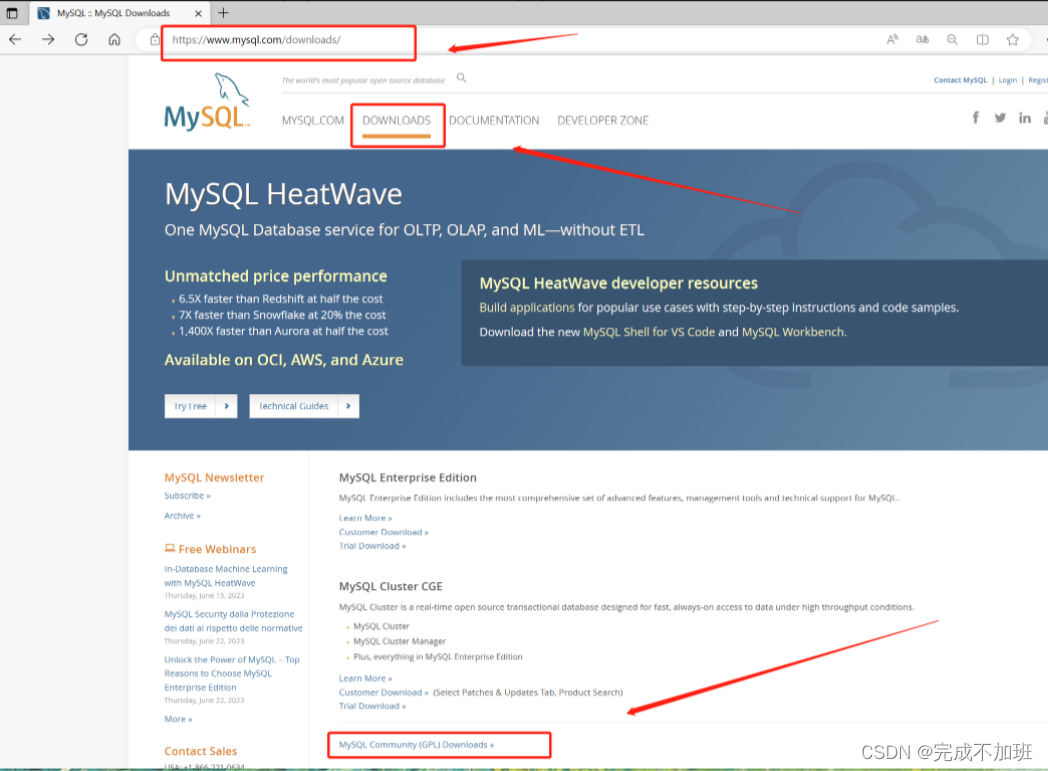Click the MySQL Twitter bird icon
Viewport: 1048px width, 771px height.
click(1000, 117)
